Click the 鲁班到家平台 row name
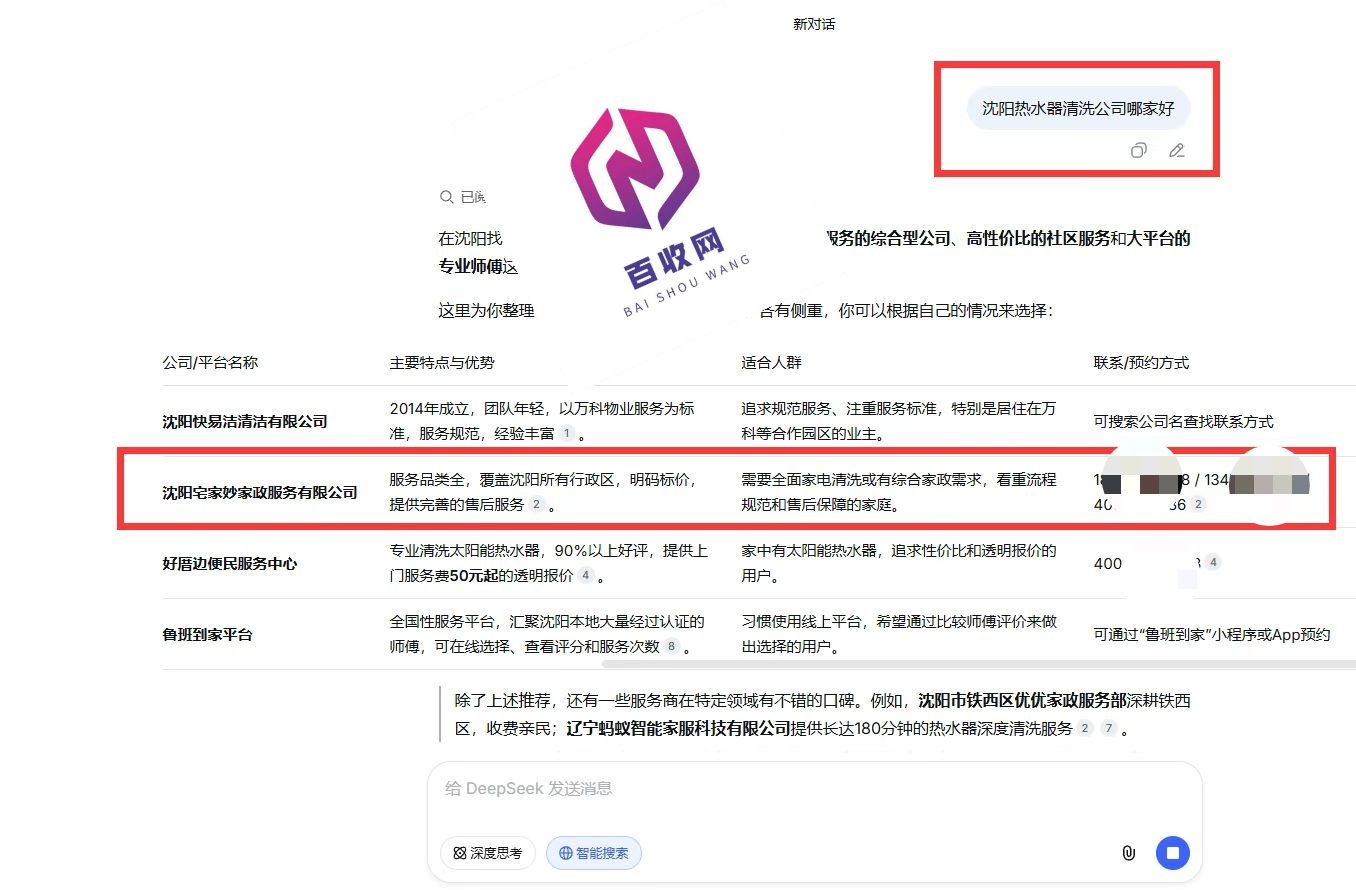This screenshot has width=1356, height=890. pos(207,634)
